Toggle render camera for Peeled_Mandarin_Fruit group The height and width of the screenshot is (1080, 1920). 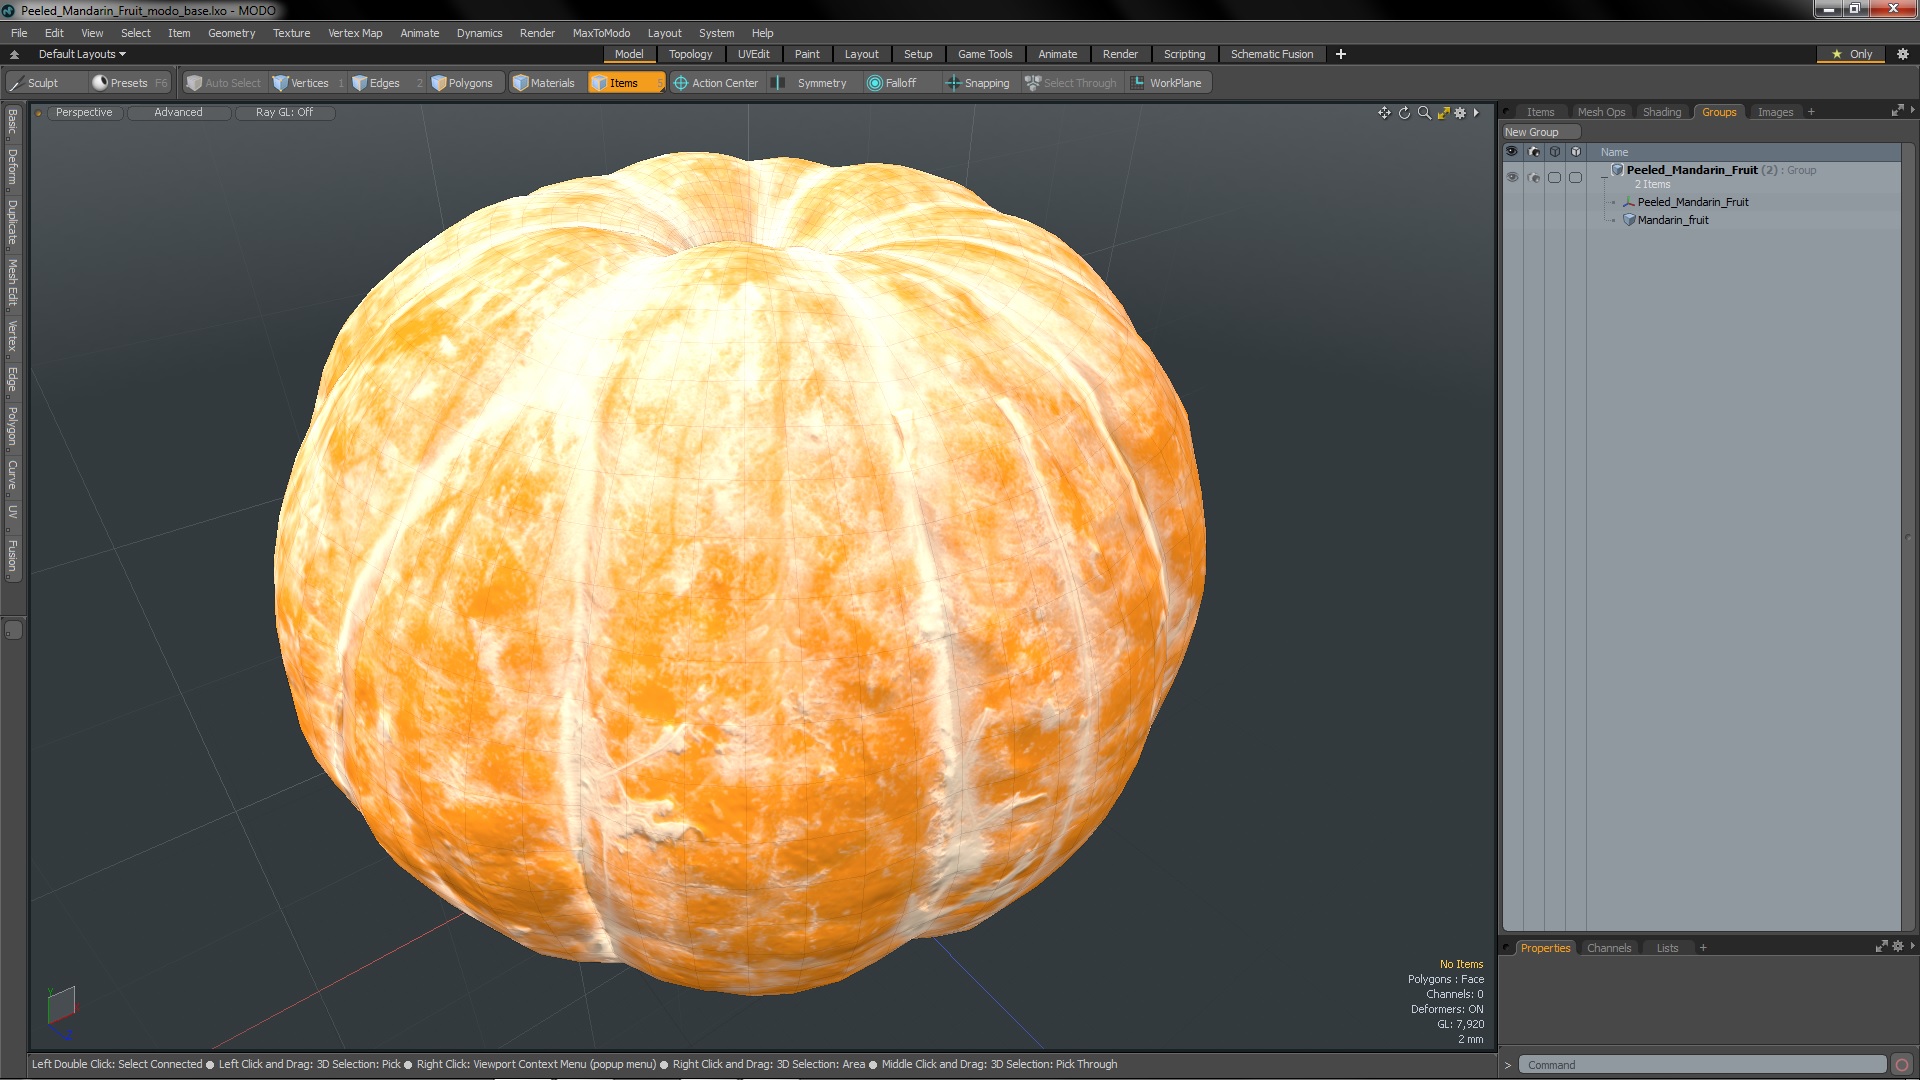[1534, 177]
